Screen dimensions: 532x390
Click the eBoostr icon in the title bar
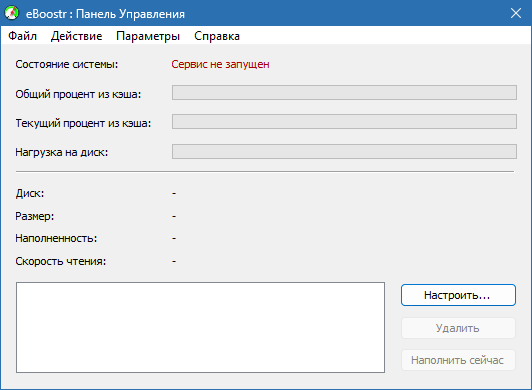[11, 13]
